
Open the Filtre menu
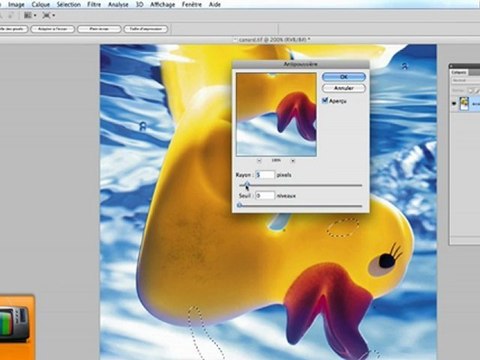94,4
